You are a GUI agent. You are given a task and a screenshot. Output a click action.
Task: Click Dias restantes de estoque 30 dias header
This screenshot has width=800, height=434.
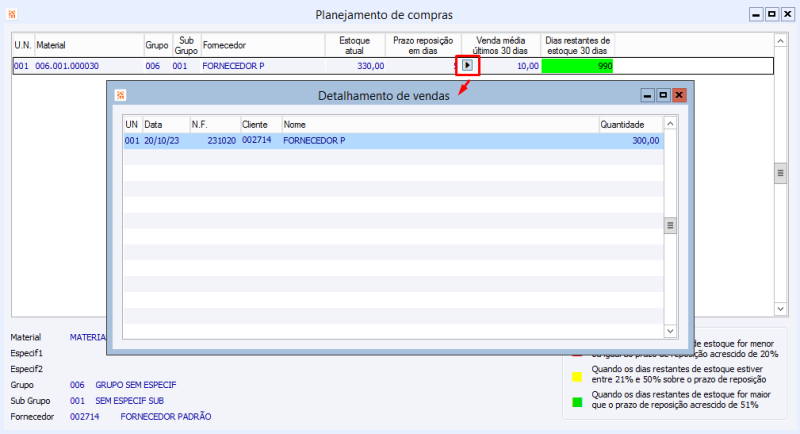[x=578, y=45]
